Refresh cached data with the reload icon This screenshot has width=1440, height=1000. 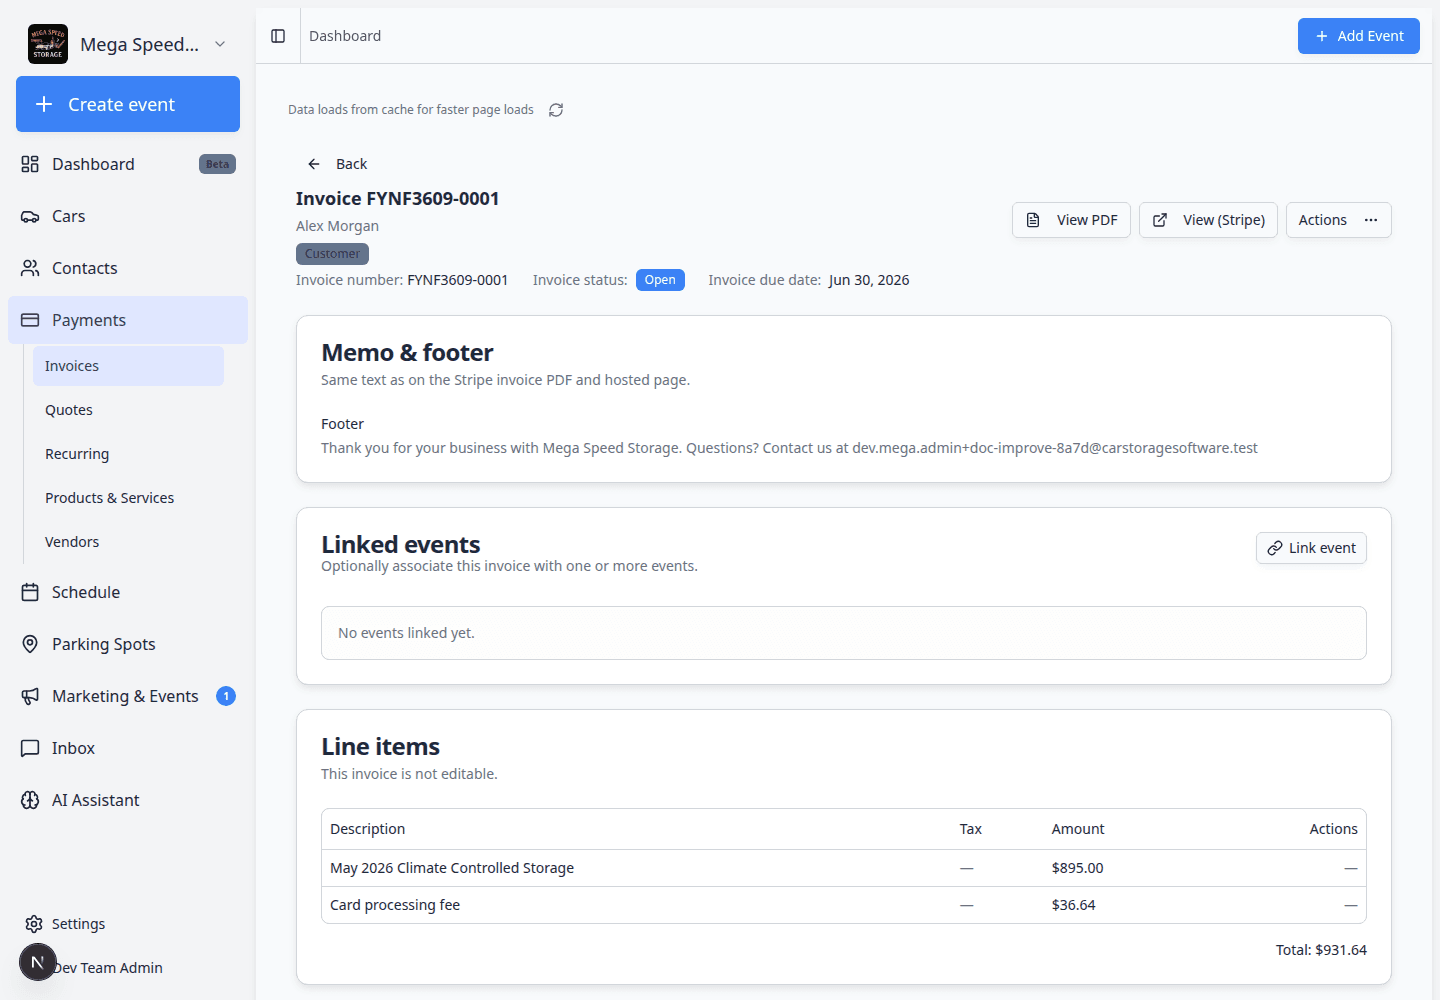(x=556, y=110)
